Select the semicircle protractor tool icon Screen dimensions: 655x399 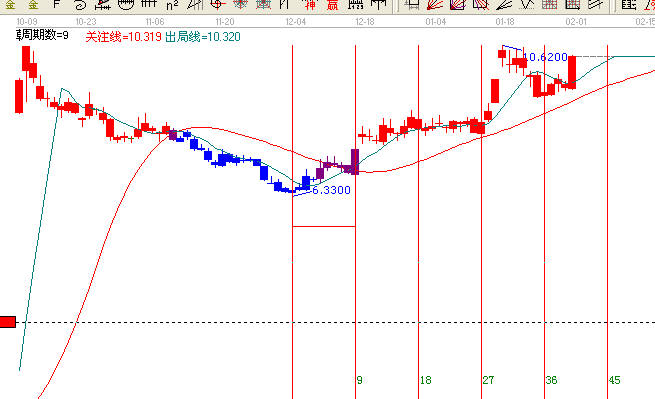pos(126,5)
